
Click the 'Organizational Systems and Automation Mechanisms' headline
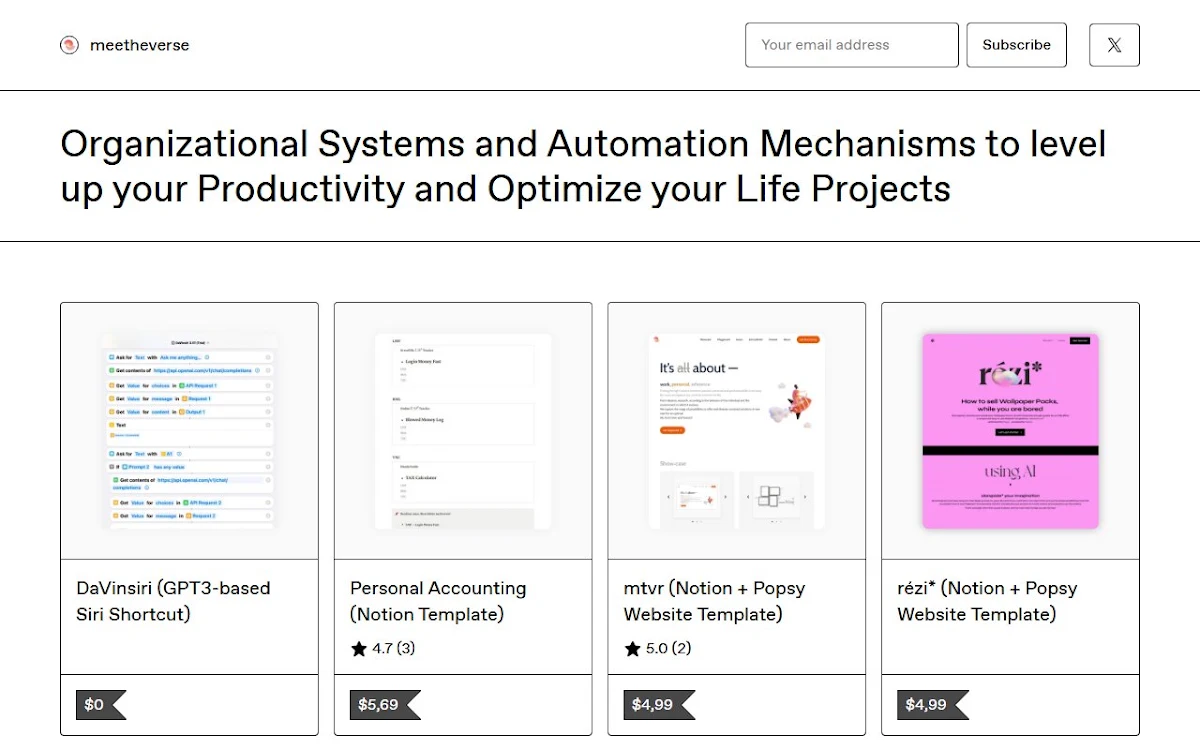(x=583, y=166)
